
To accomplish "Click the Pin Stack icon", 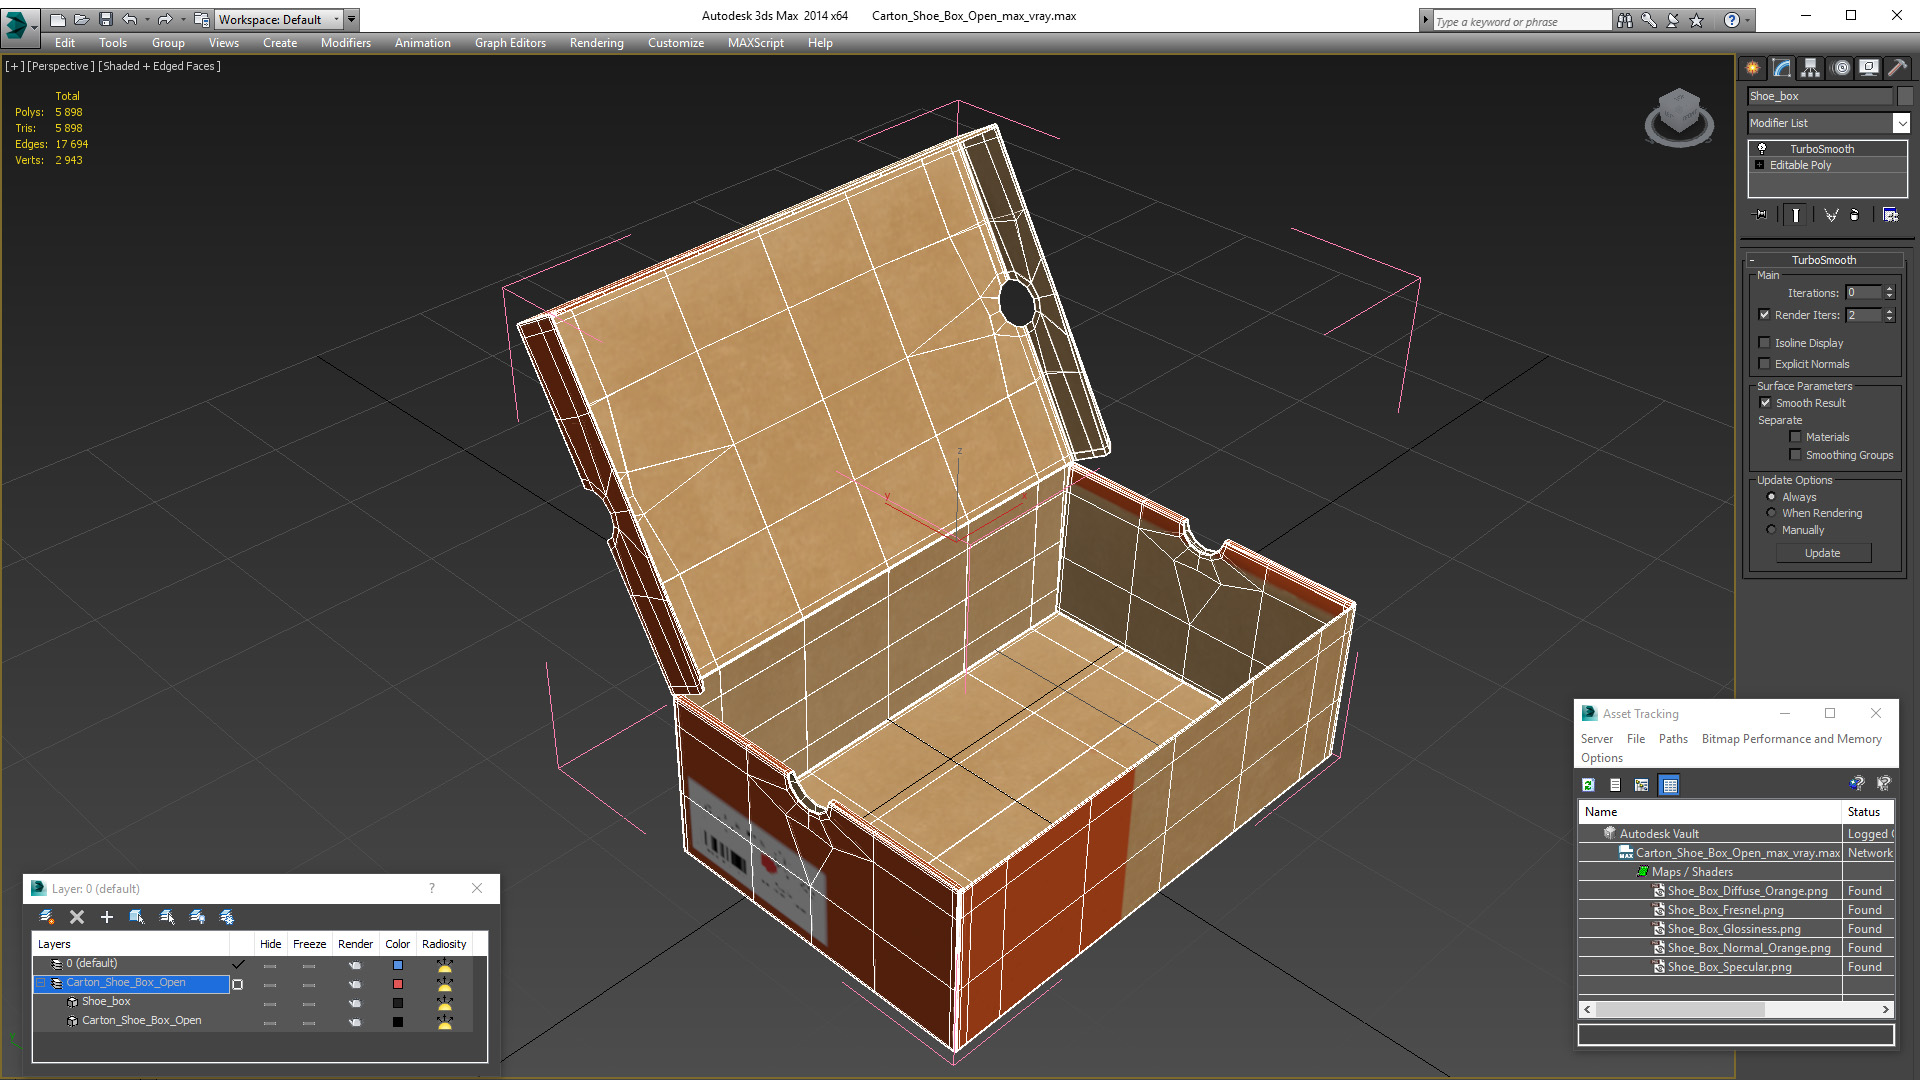I will pos(1761,215).
